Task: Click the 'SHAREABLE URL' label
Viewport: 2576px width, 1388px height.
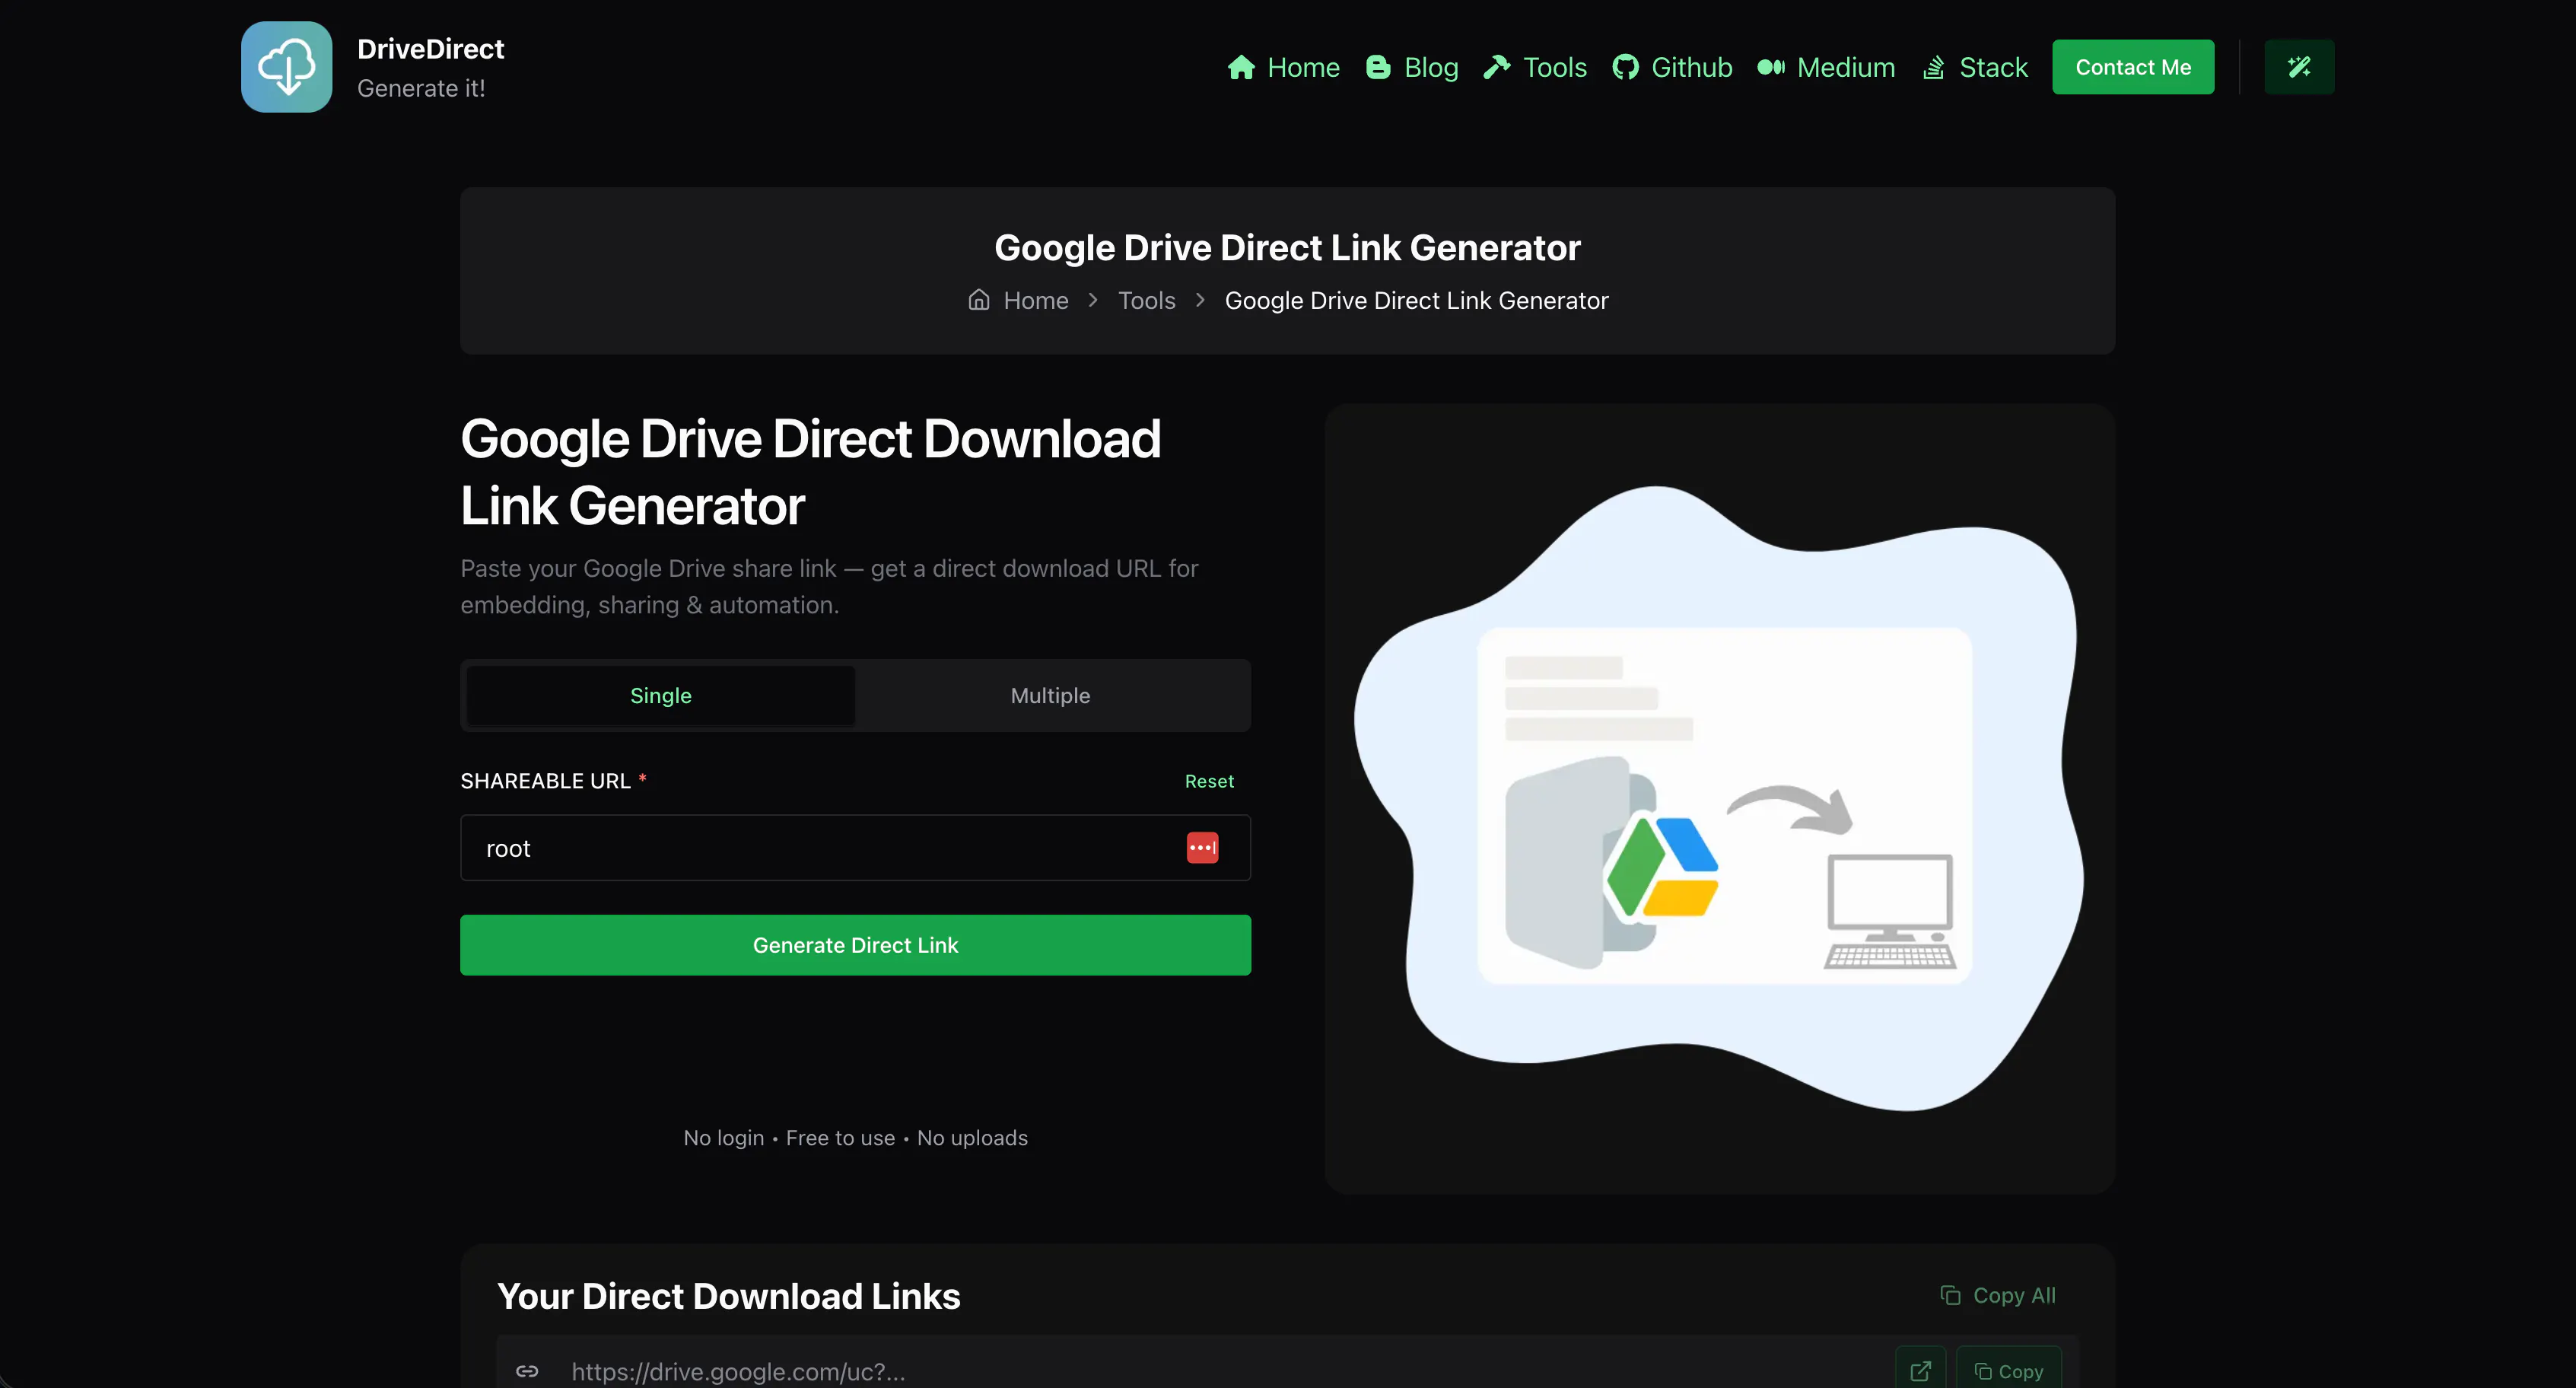Action: point(545,781)
